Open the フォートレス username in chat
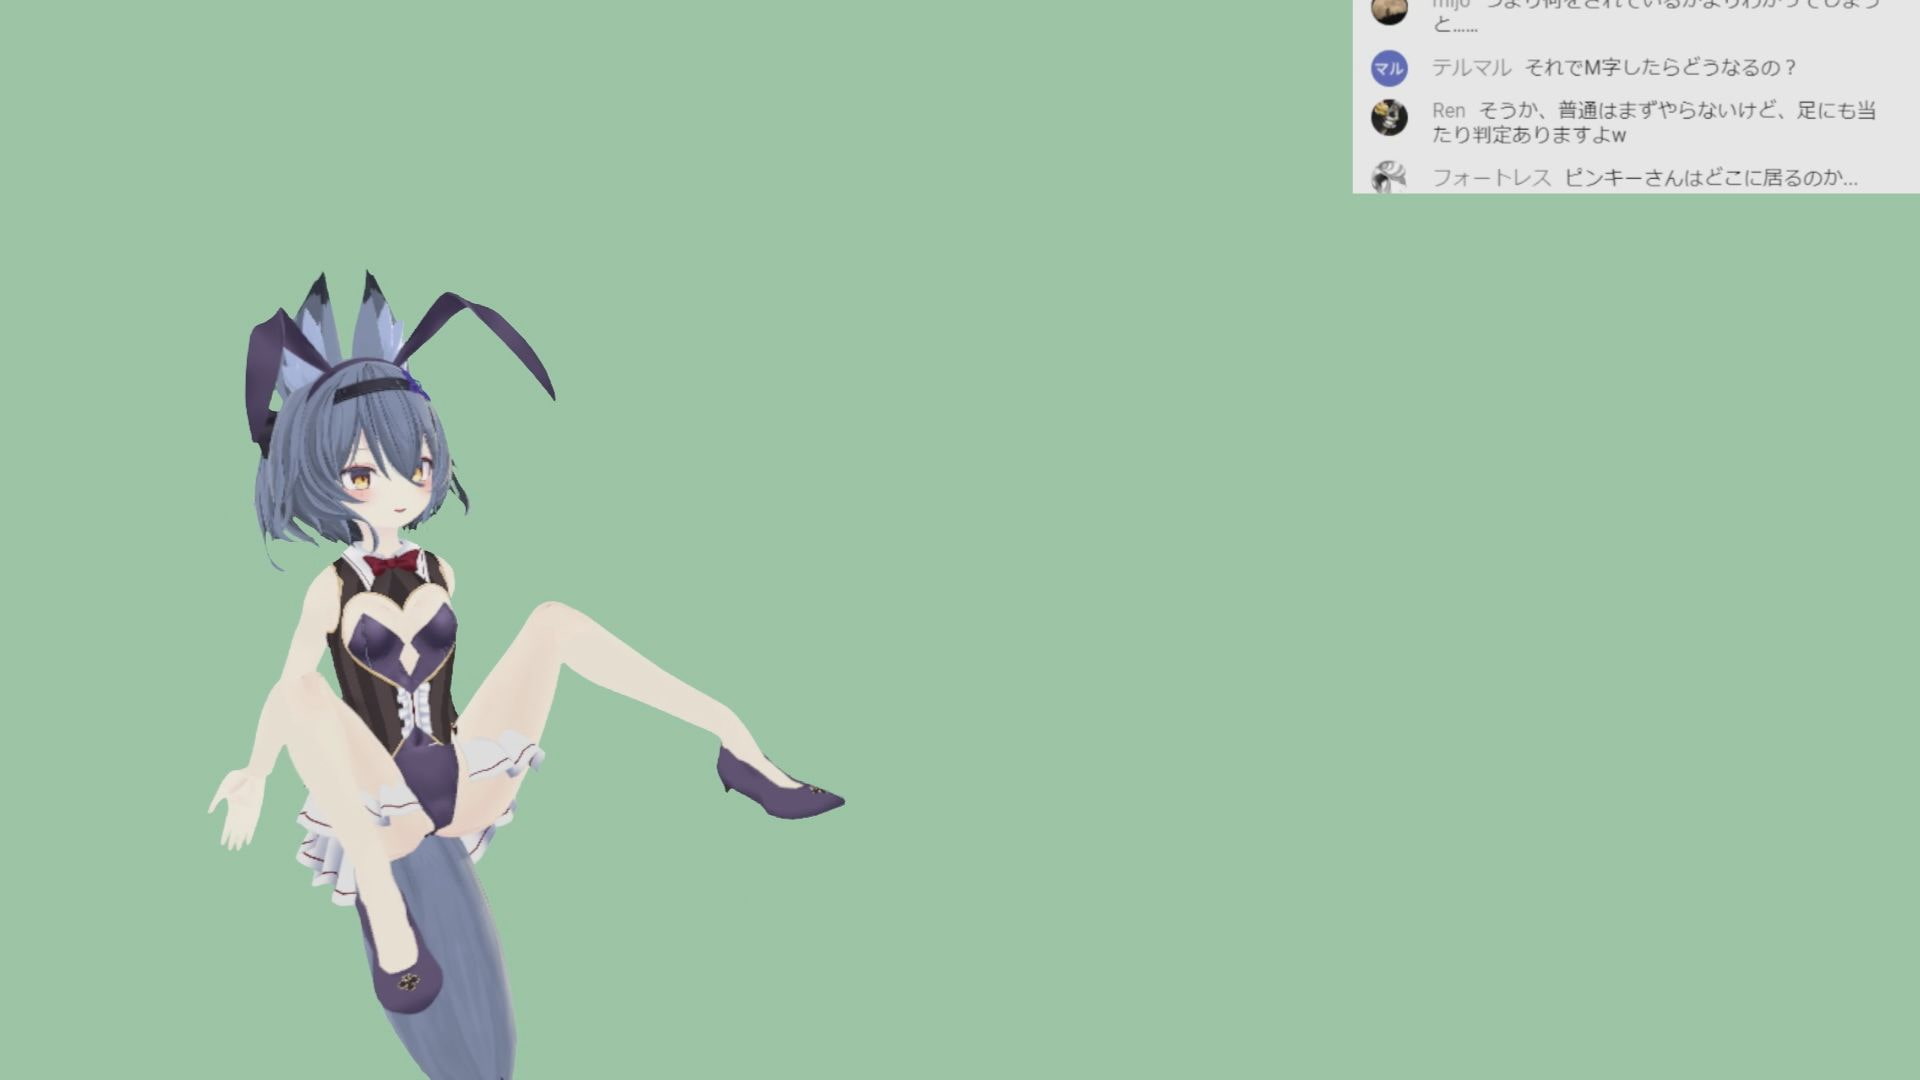 (1491, 178)
